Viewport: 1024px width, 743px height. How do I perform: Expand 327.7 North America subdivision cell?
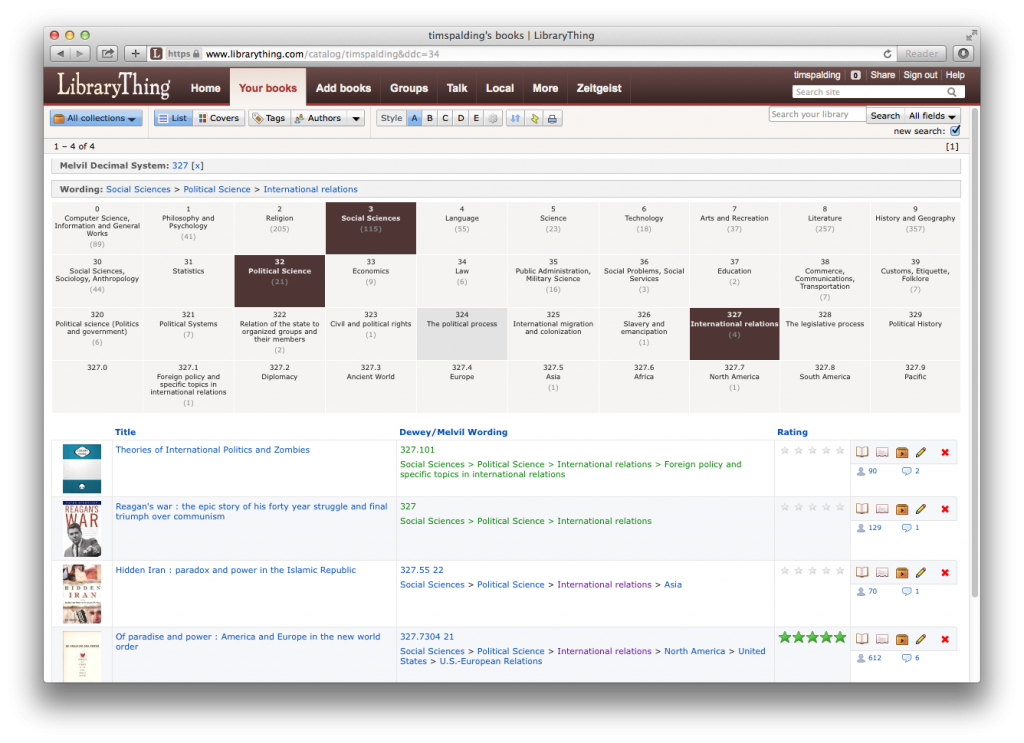tap(734, 386)
